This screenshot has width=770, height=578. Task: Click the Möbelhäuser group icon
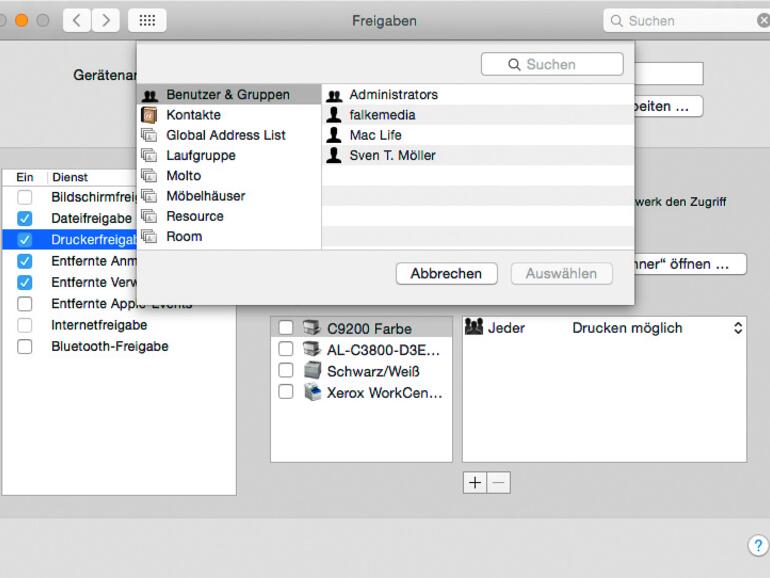pos(149,196)
